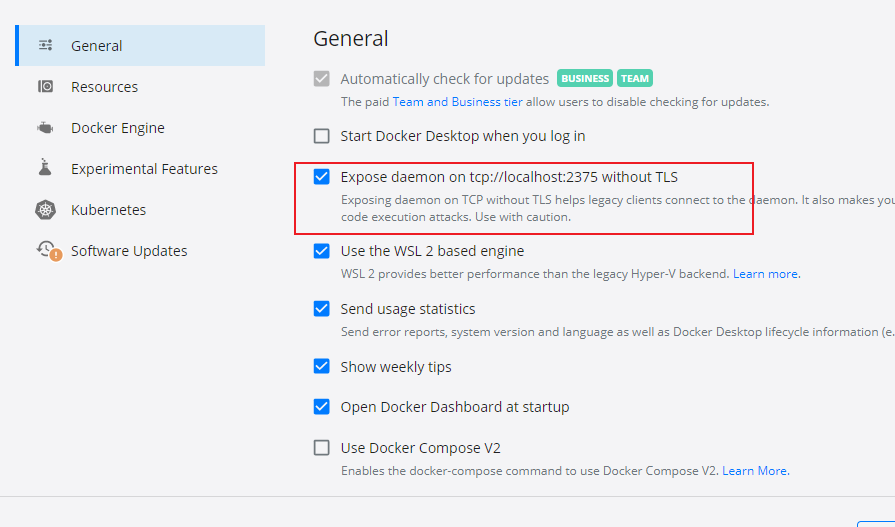Viewport: 895px width, 527px height.
Task: Click the orange update alert badge
Action: point(55,255)
